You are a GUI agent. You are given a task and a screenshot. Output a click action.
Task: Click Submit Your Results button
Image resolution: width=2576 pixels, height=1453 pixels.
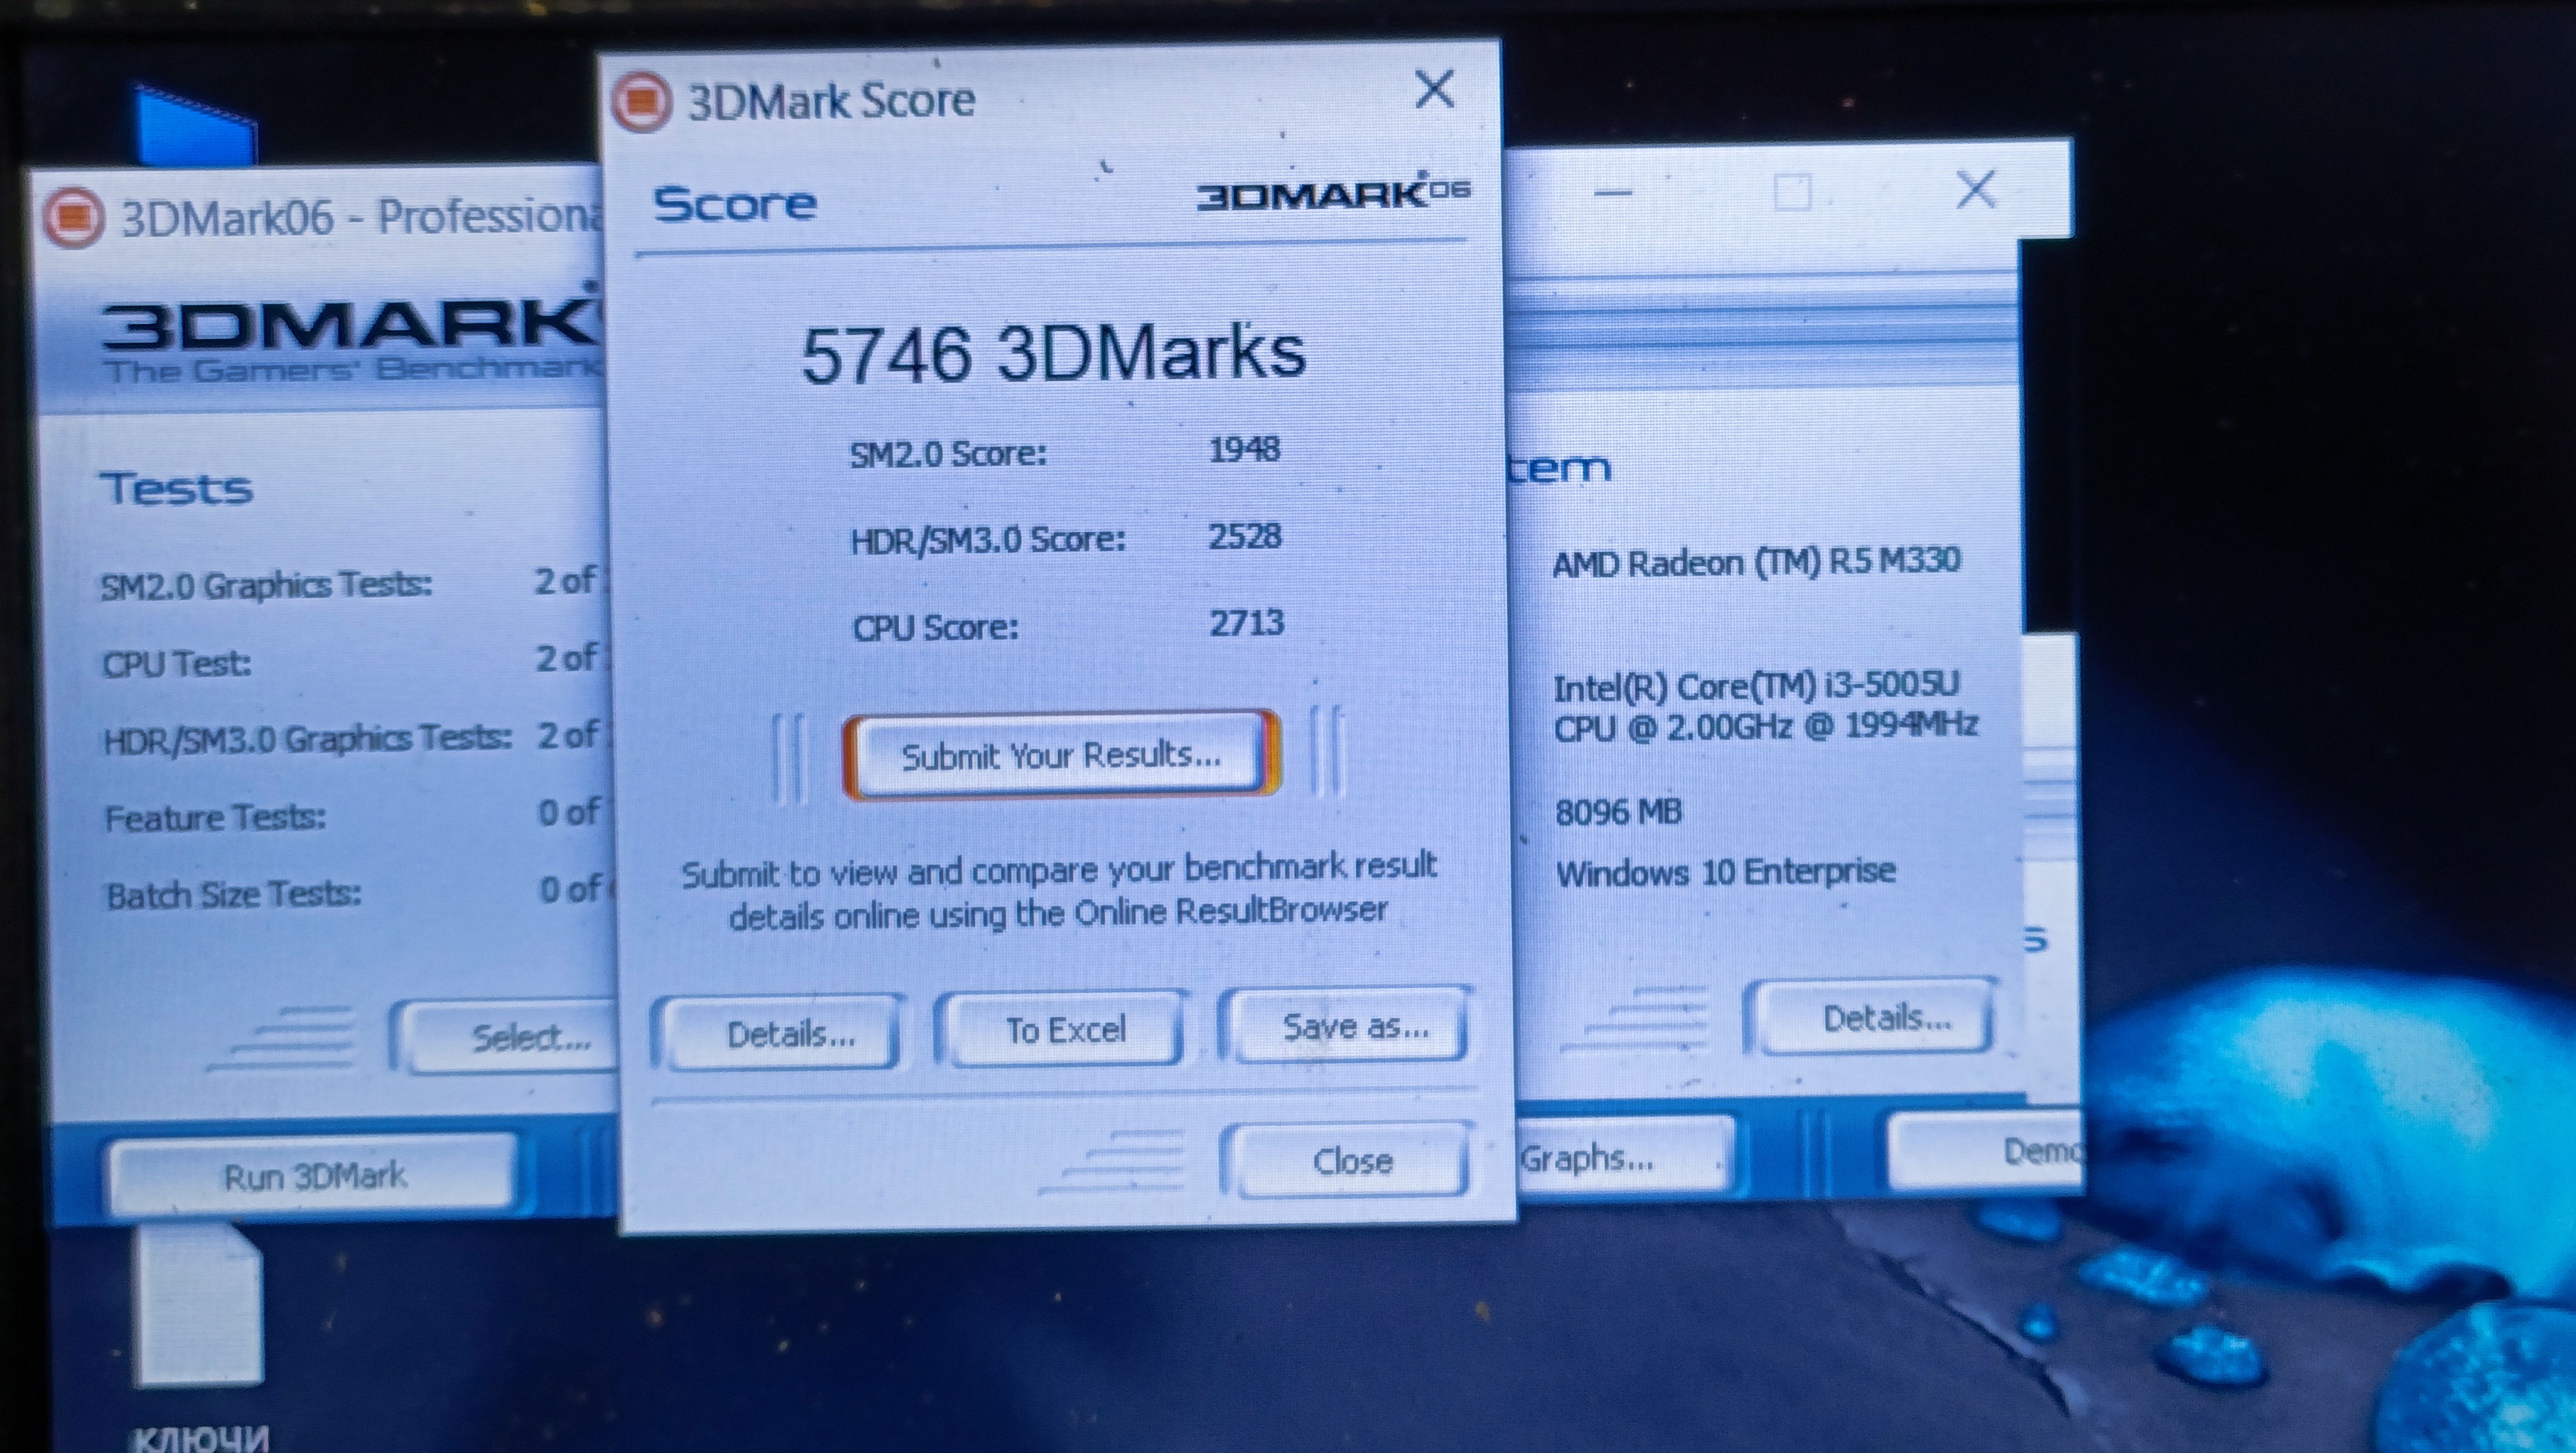pyautogui.click(x=1061, y=755)
